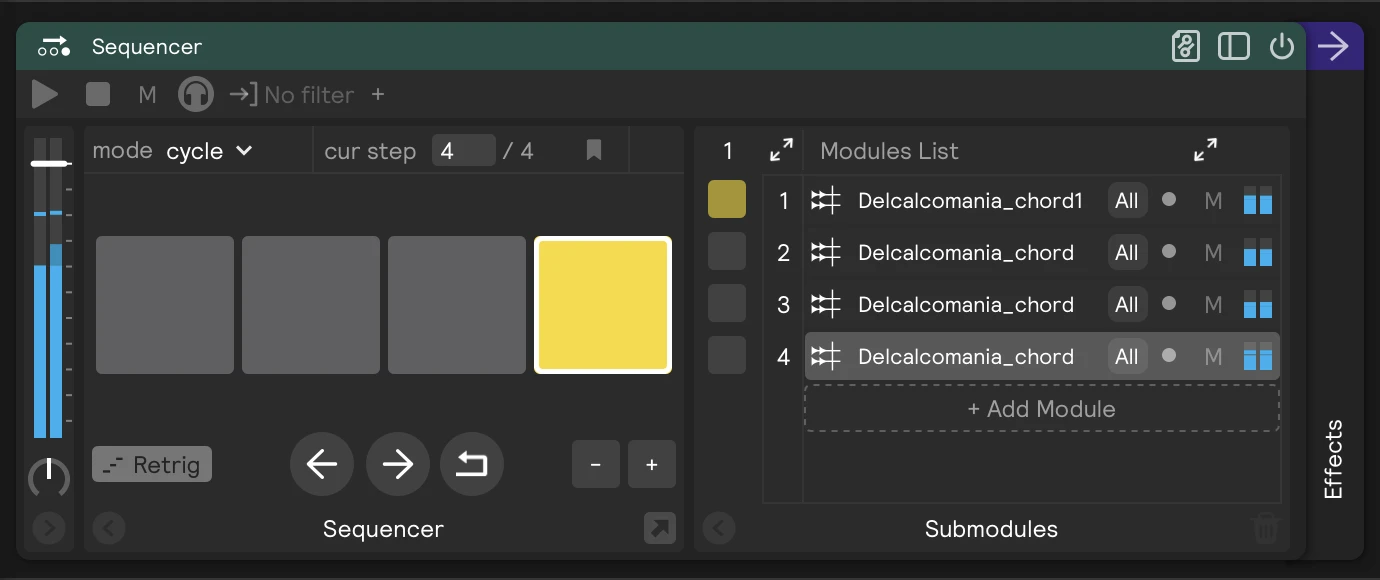This screenshot has height=580, width=1380.
Task: Click the cur step input field
Action: pos(463,151)
